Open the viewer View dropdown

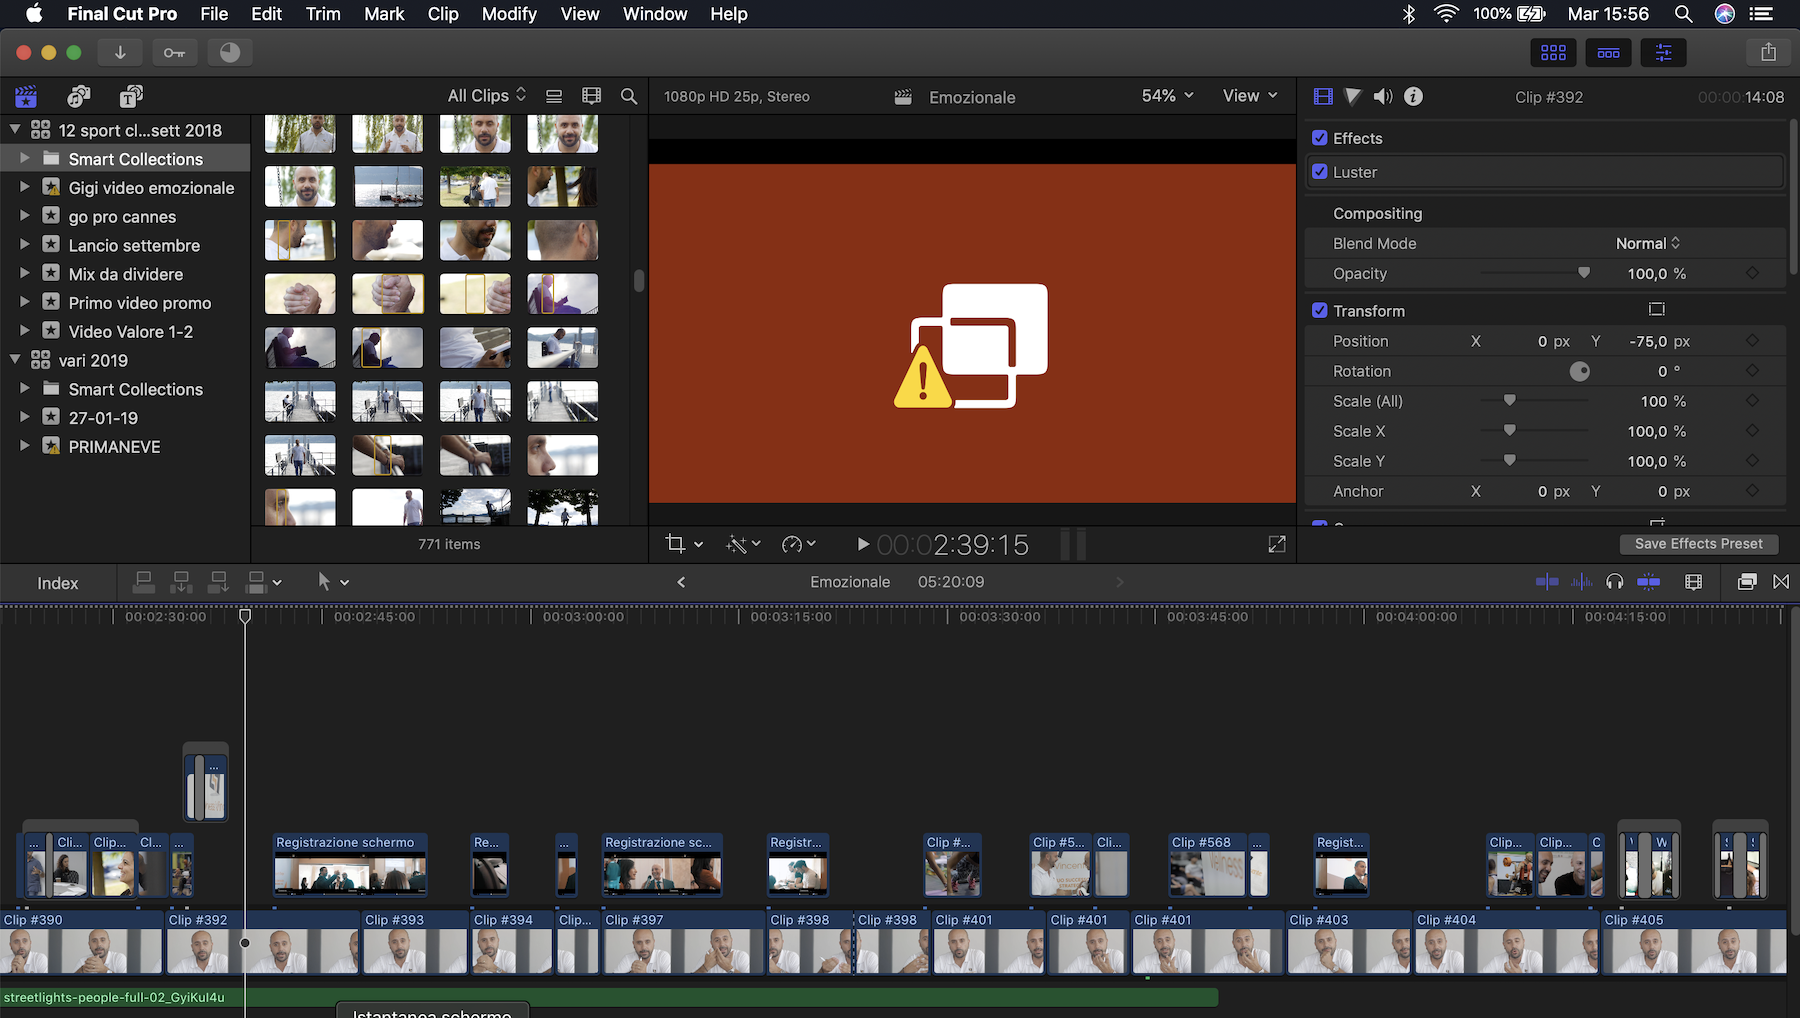coord(1250,96)
